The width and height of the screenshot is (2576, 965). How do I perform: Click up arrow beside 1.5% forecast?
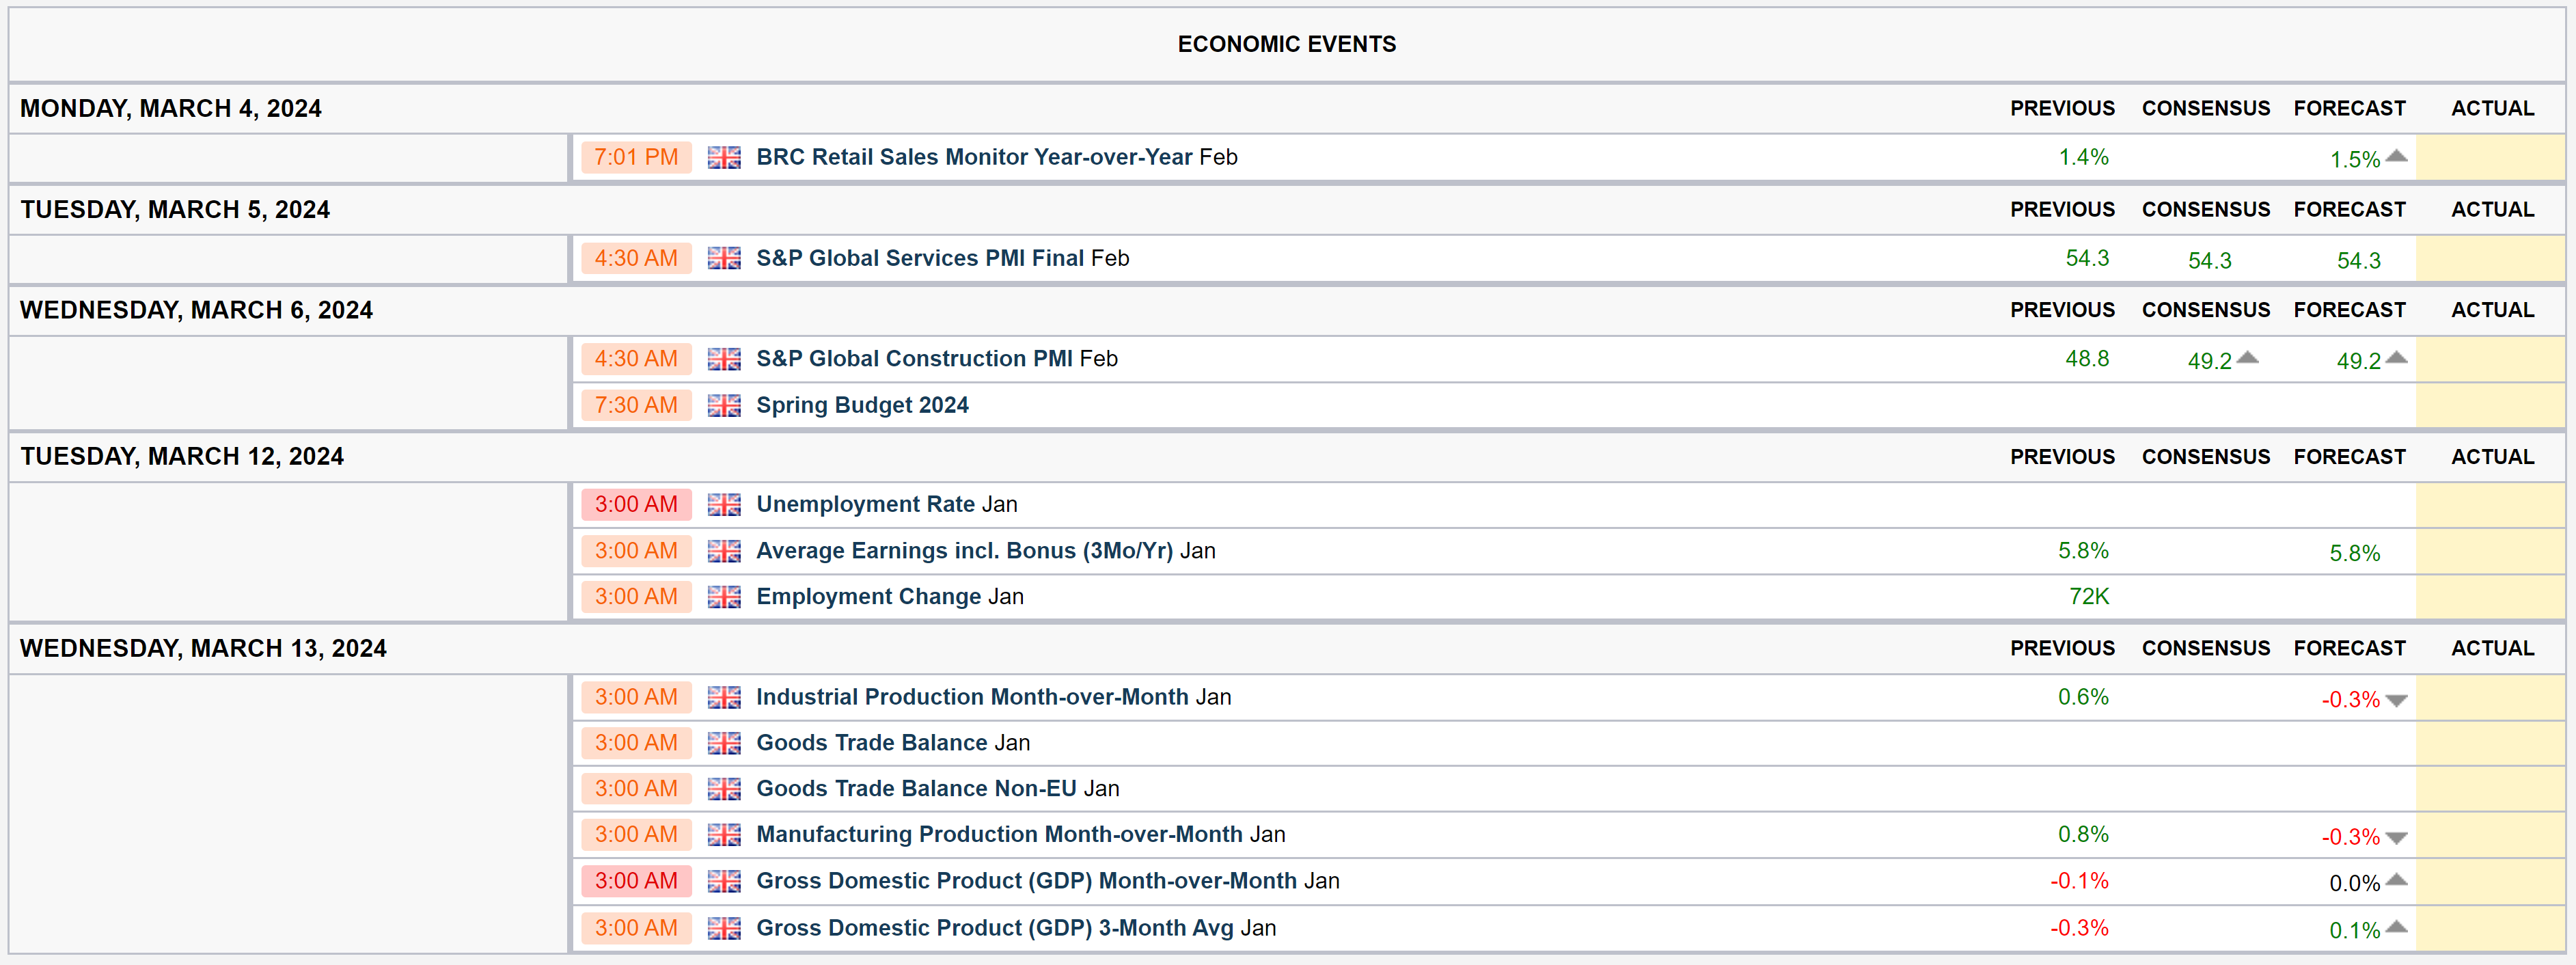[x=2396, y=156]
